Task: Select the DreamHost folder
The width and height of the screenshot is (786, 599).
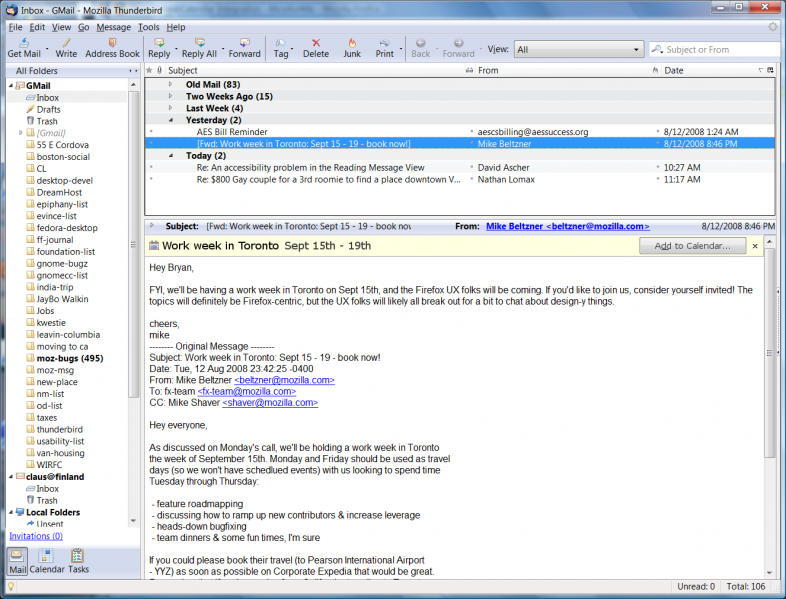Action: pos(59,192)
